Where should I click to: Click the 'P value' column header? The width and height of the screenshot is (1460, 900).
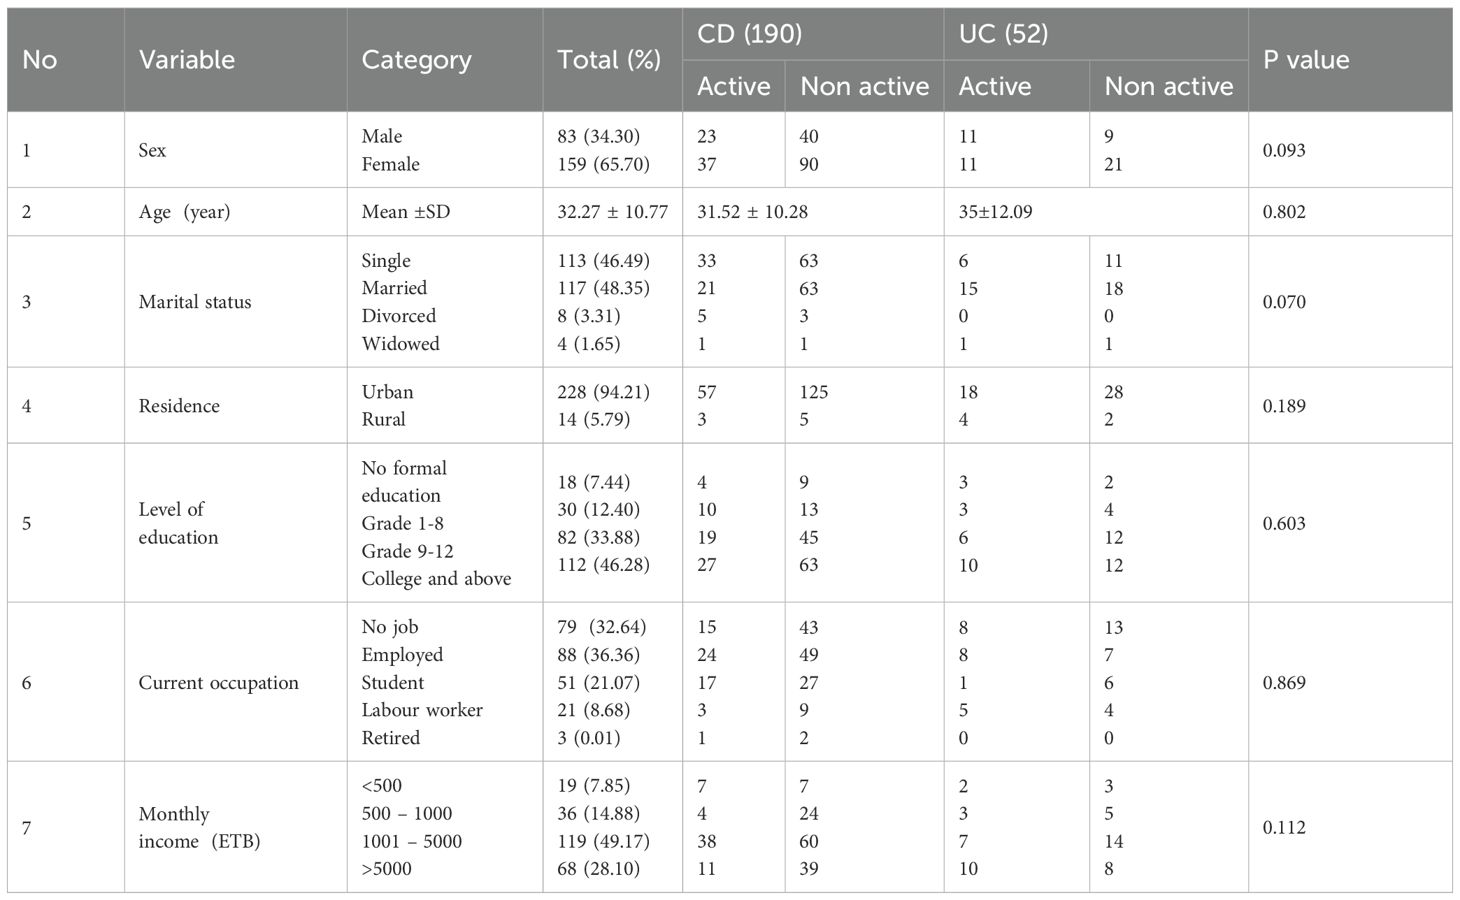pyautogui.click(x=1306, y=60)
